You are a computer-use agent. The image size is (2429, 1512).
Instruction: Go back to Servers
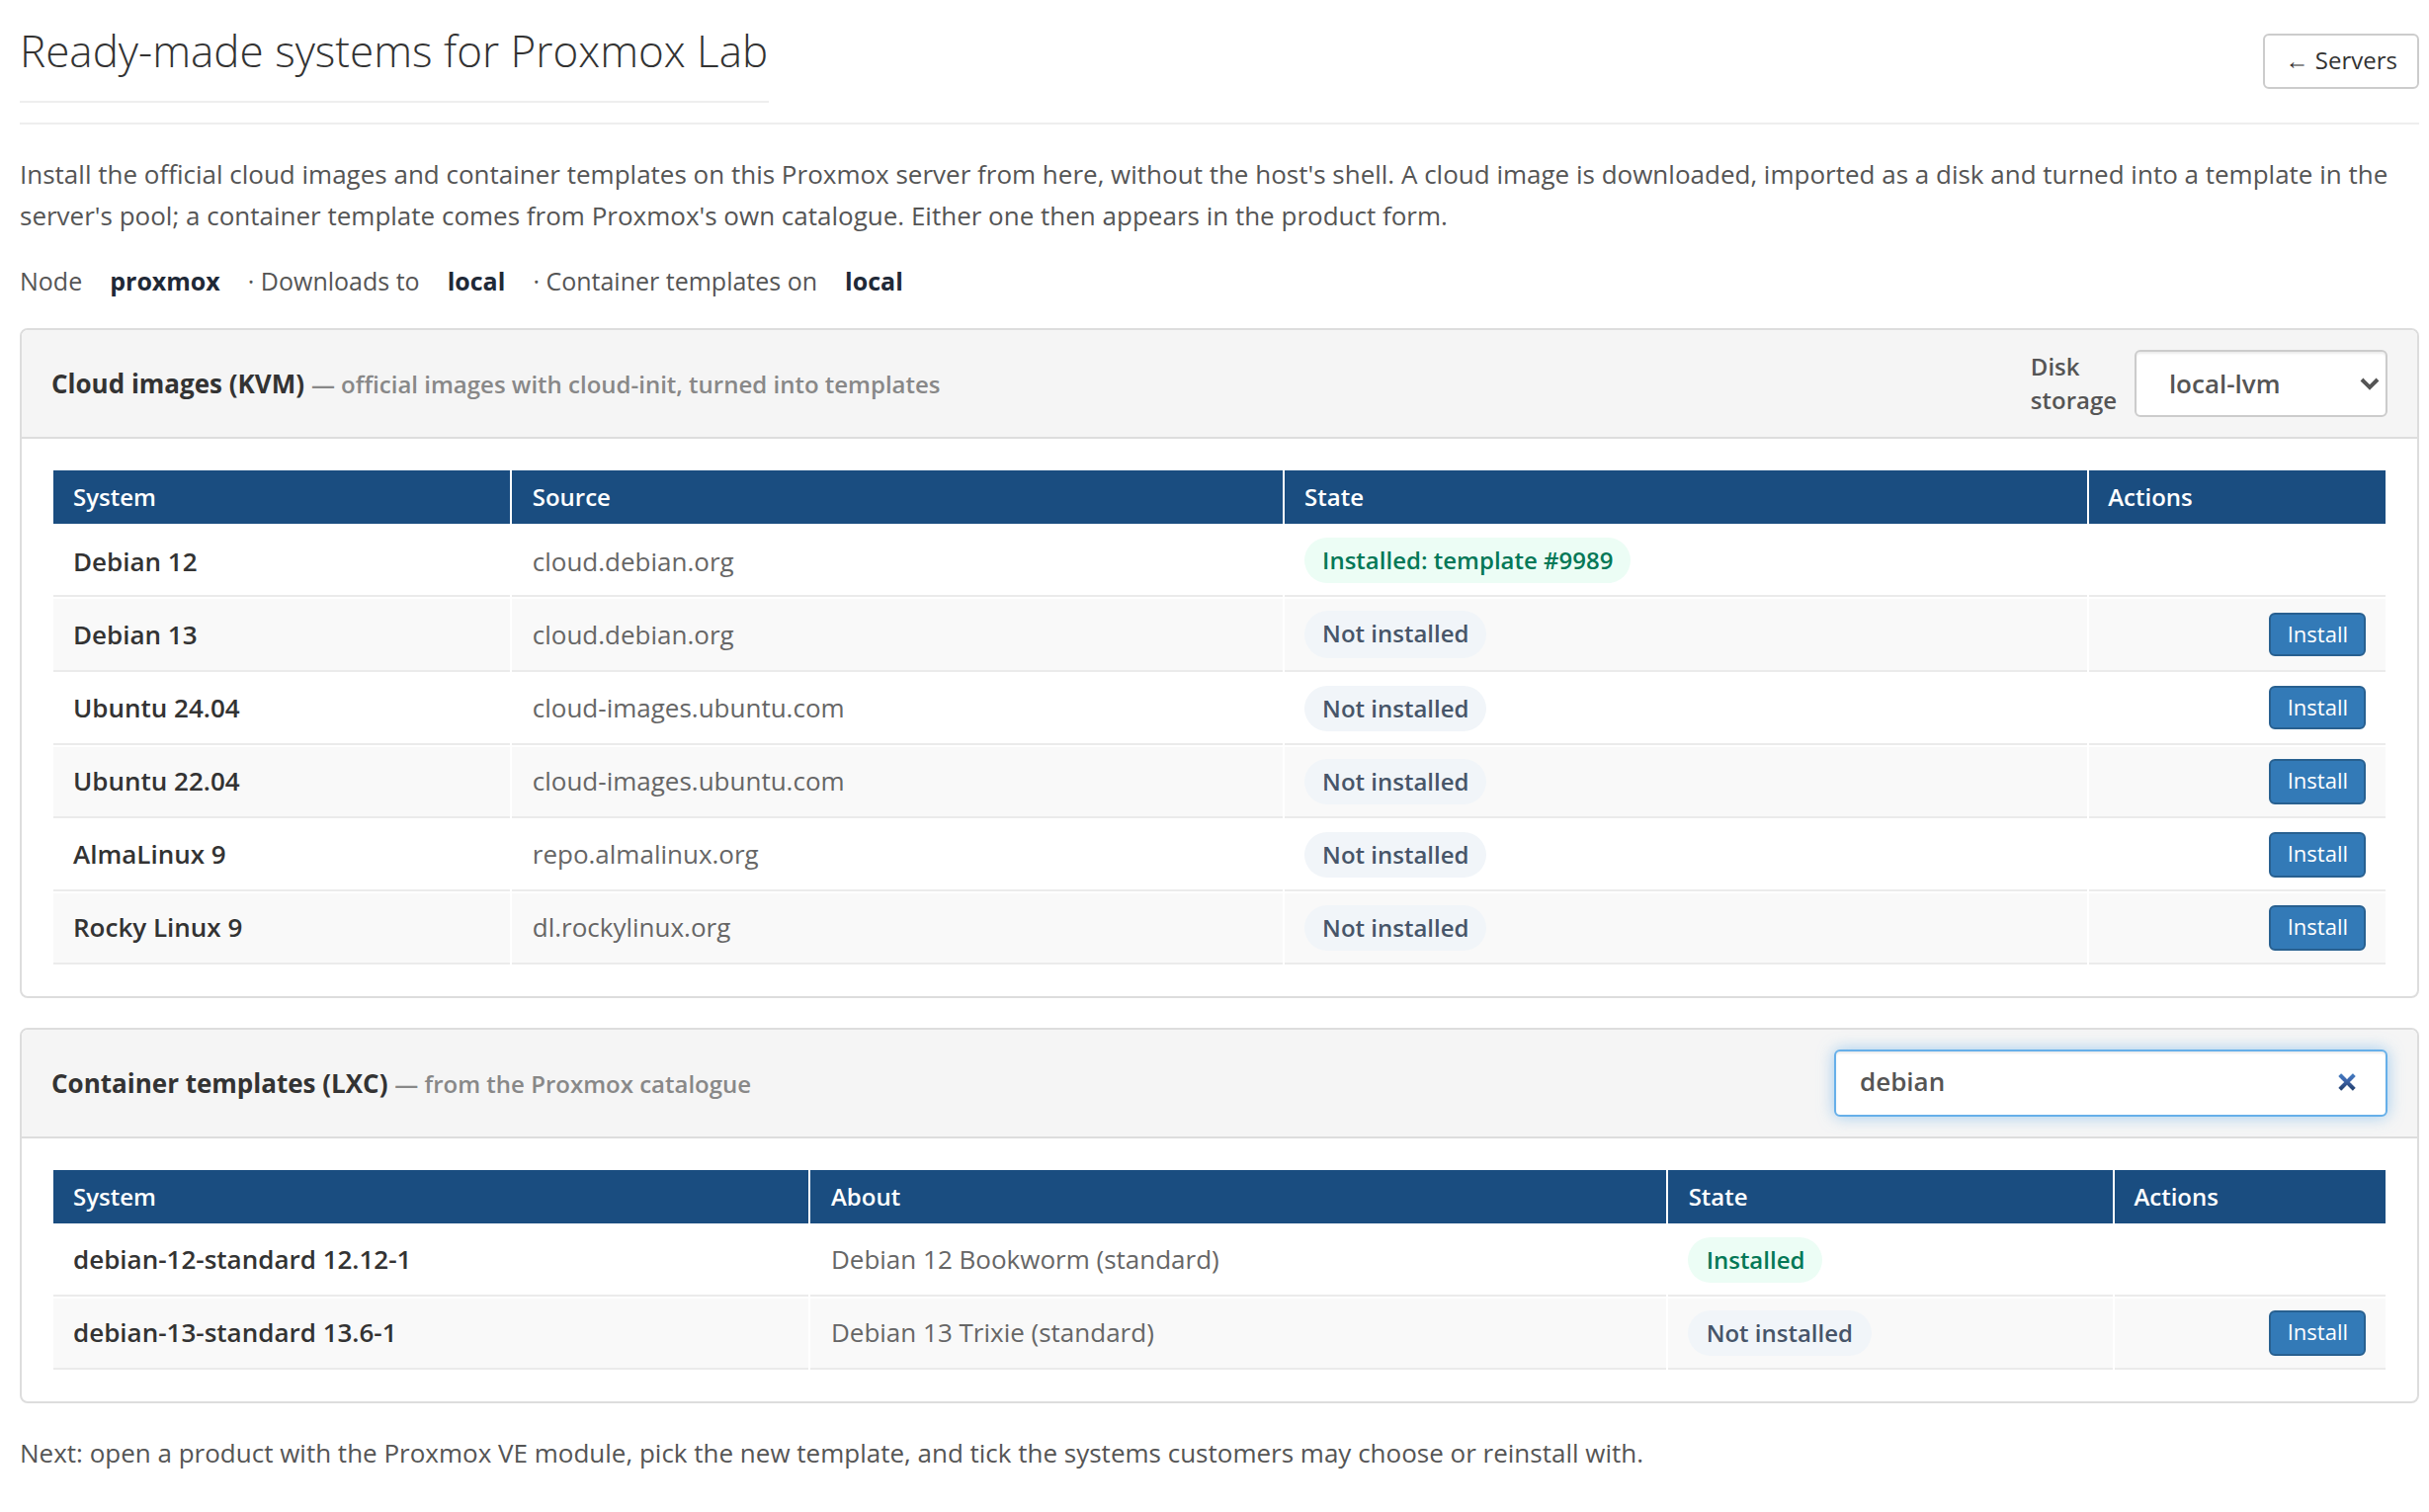2339,61
